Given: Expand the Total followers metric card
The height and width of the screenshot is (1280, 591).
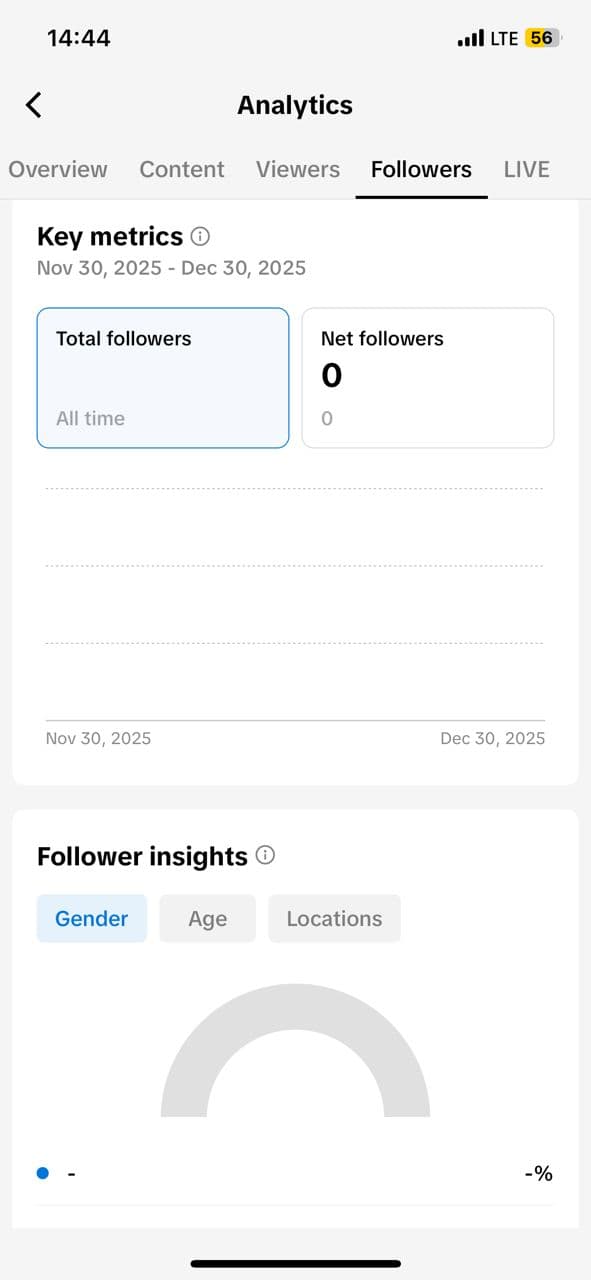Looking at the screenshot, I should (163, 377).
